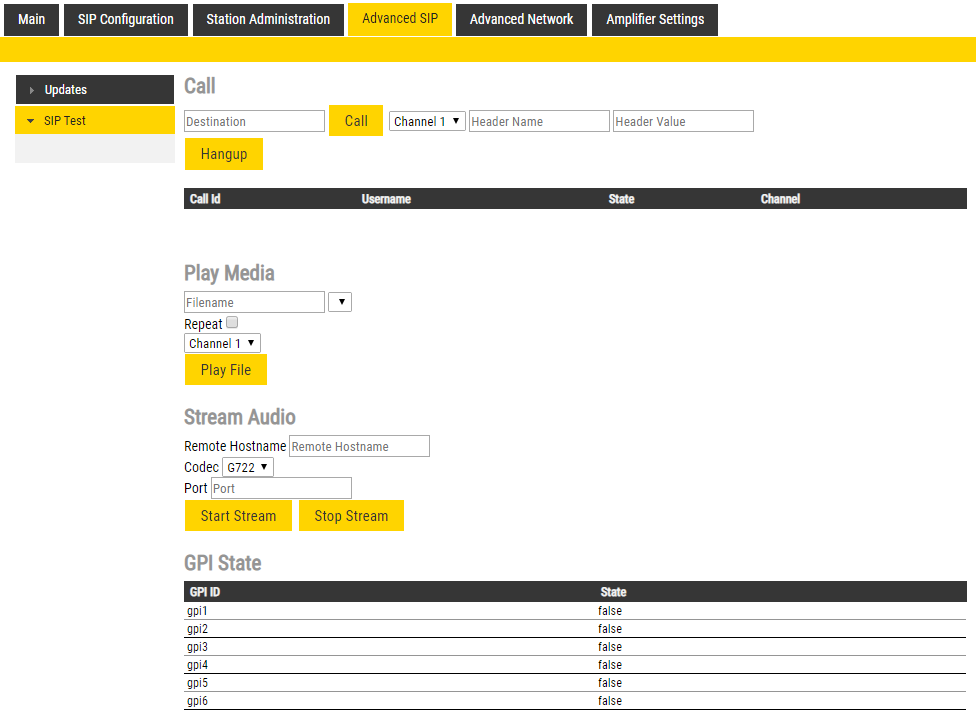Click the Play File button
The height and width of the screenshot is (725, 976).
tap(226, 369)
